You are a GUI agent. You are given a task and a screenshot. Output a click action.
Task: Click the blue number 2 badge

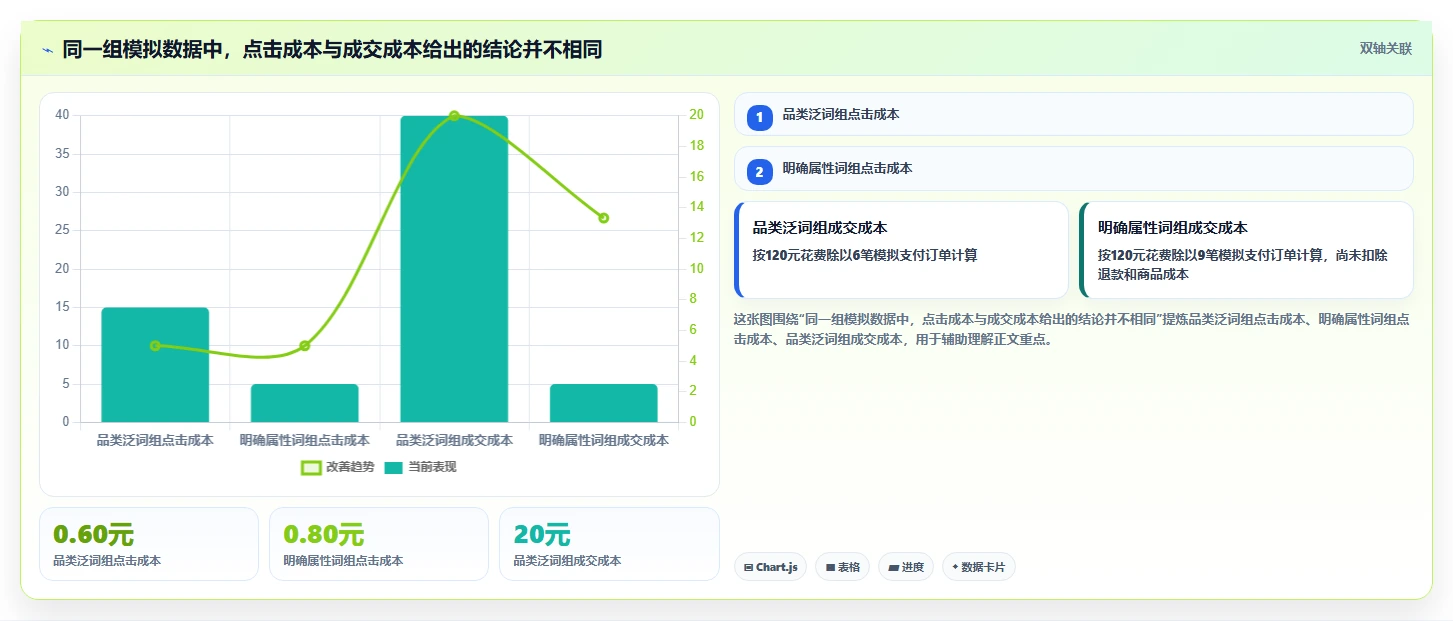[x=759, y=172]
